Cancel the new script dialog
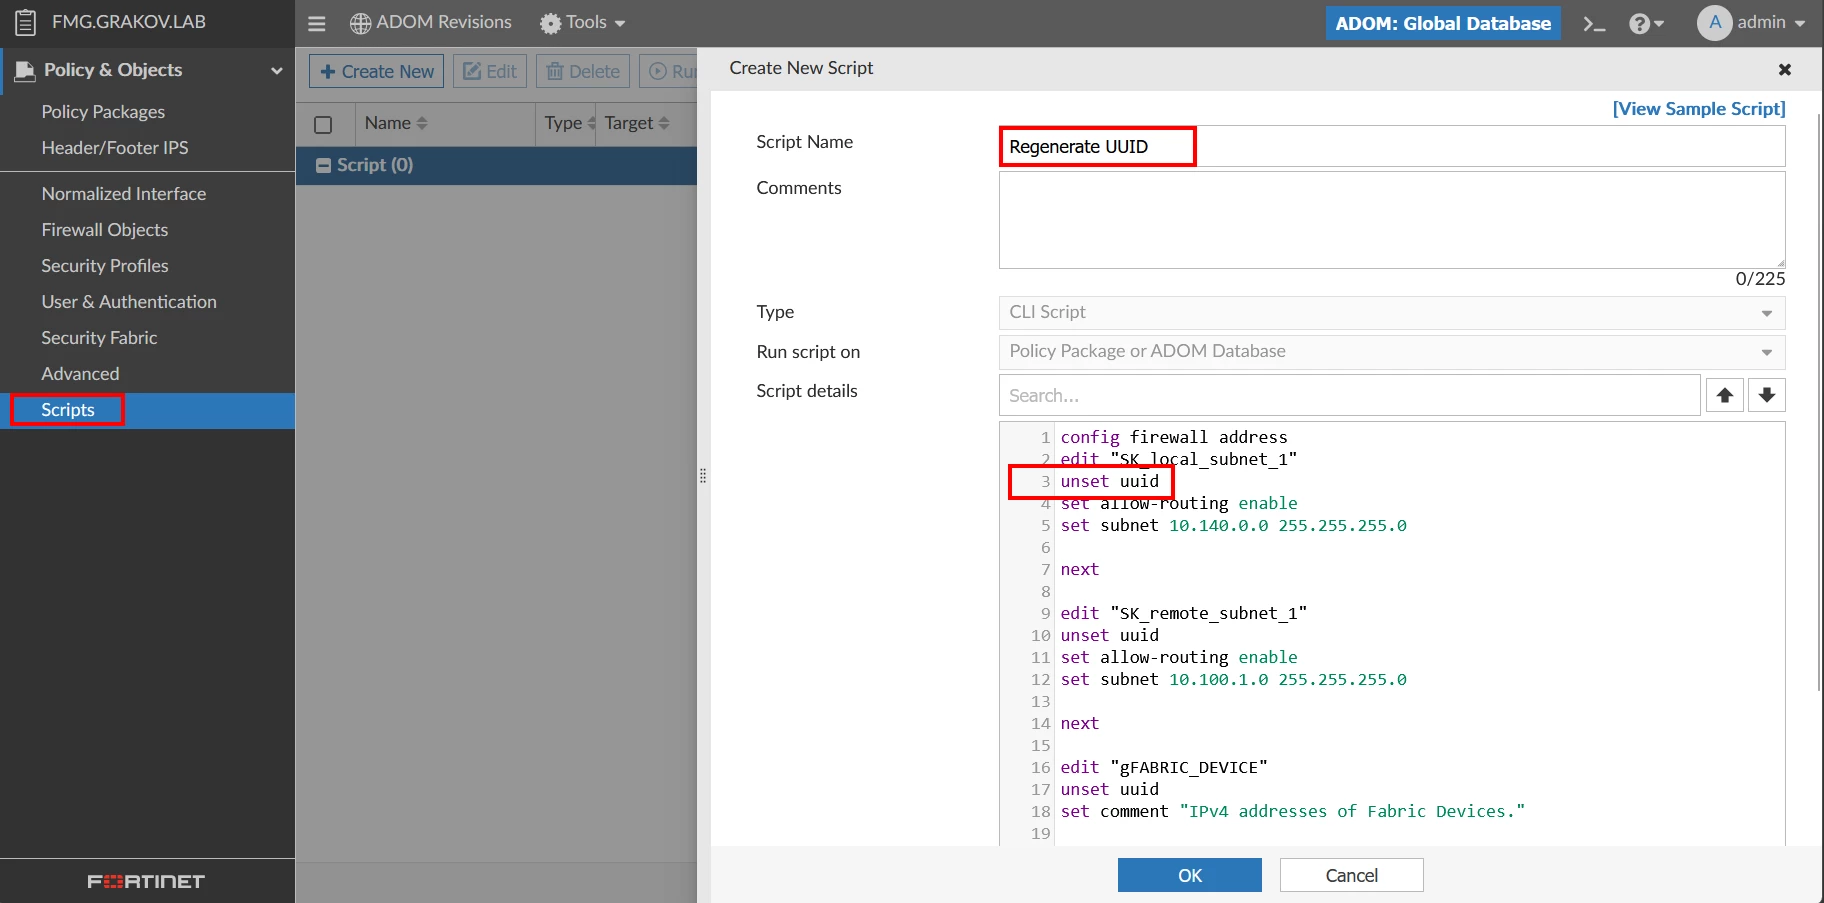Image resolution: width=1824 pixels, height=903 pixels. click(1352, 875)
